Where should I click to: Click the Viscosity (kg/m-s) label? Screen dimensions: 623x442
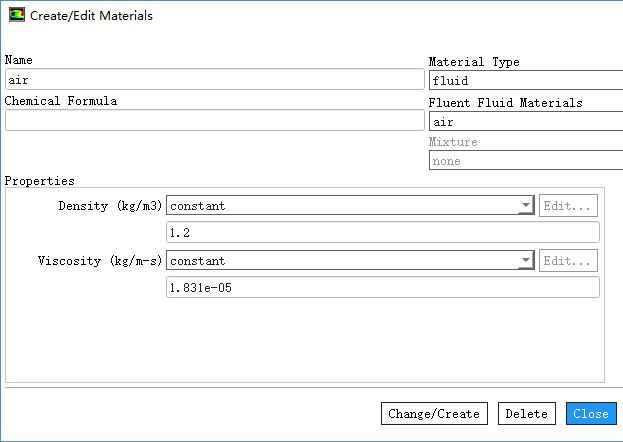click(x=100, y=261)
